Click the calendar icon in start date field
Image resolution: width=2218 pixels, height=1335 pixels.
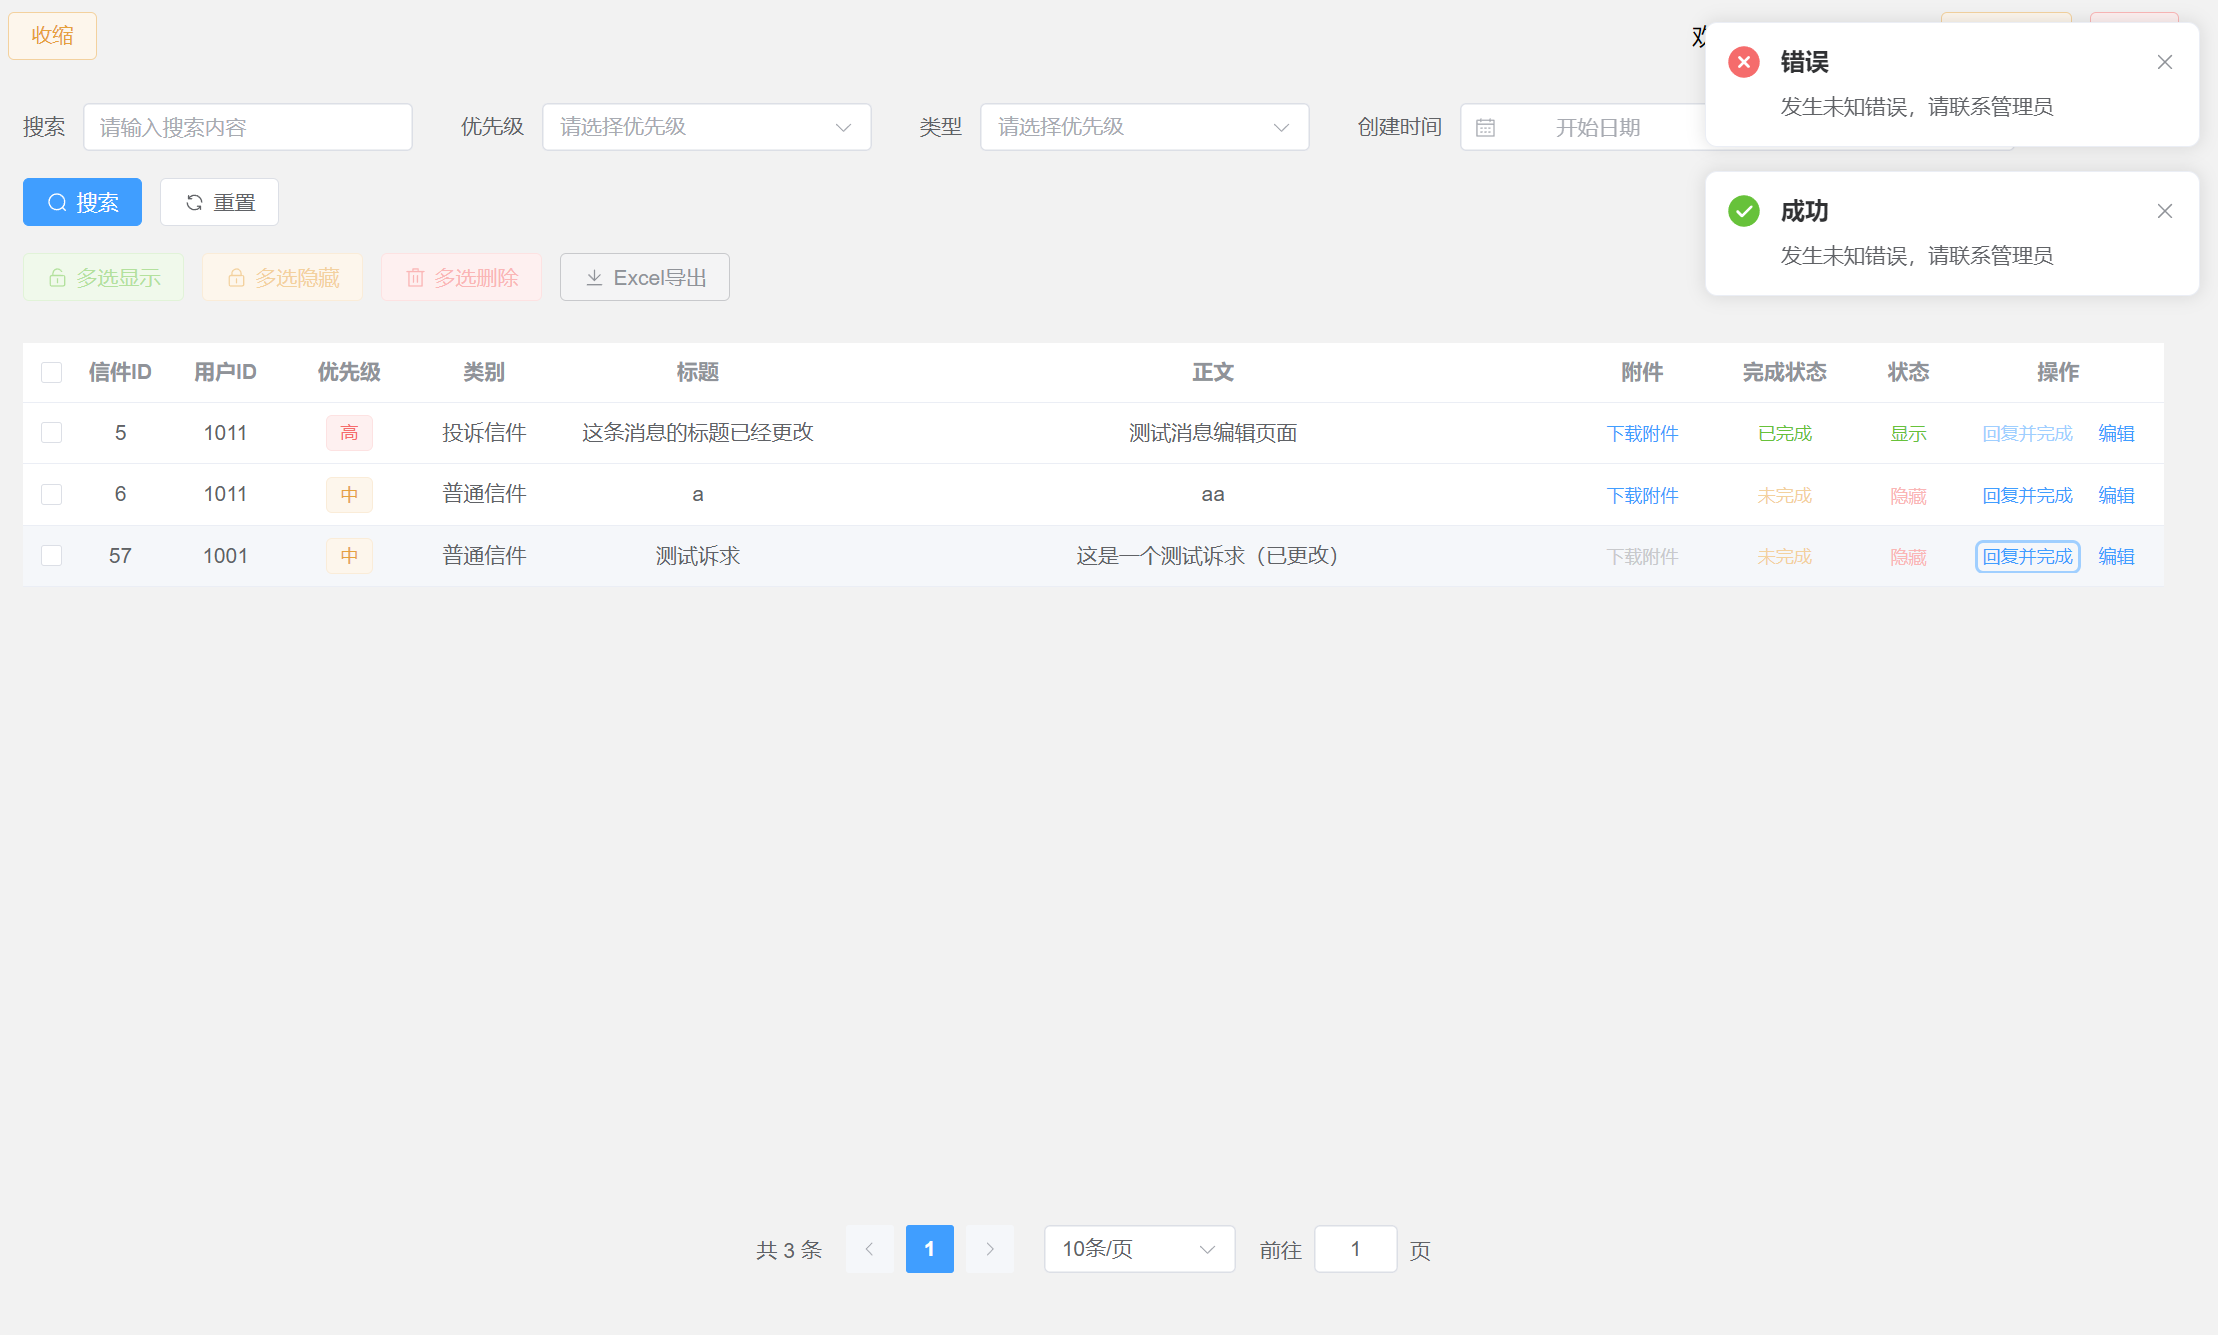1485,128
